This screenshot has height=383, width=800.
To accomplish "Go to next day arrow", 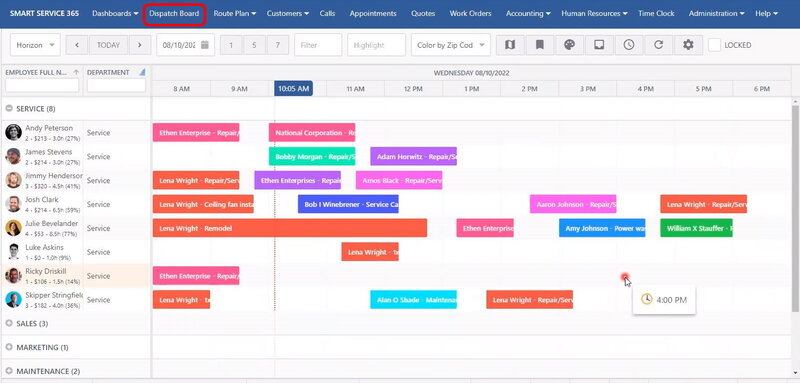I will point(139,45).
